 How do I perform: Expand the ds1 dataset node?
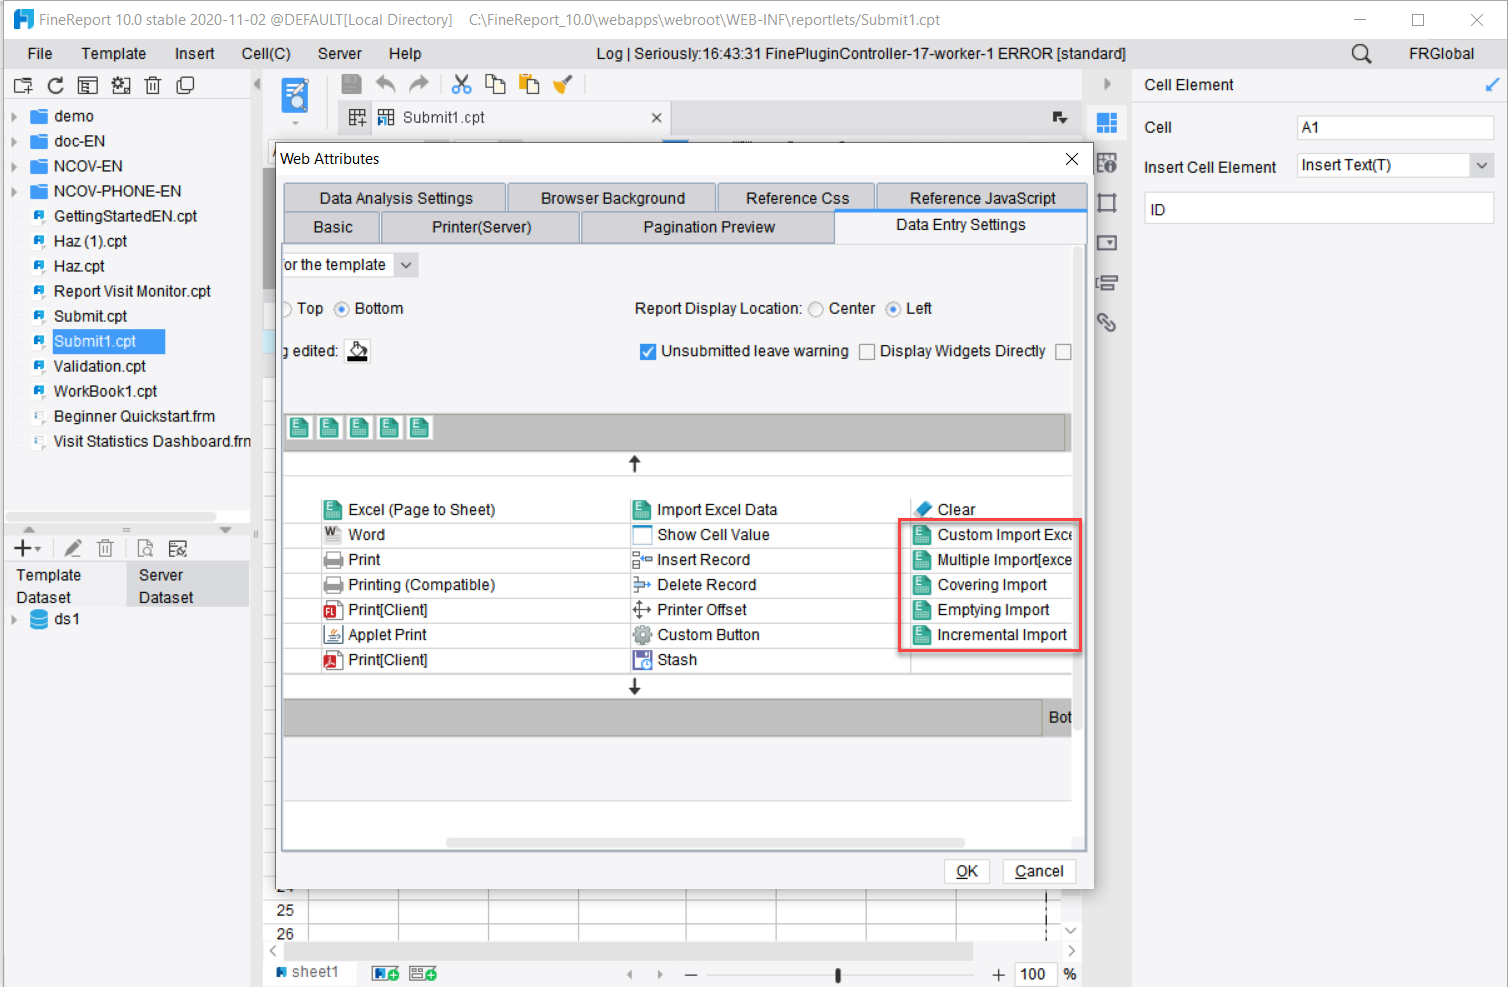coord(14,620)
